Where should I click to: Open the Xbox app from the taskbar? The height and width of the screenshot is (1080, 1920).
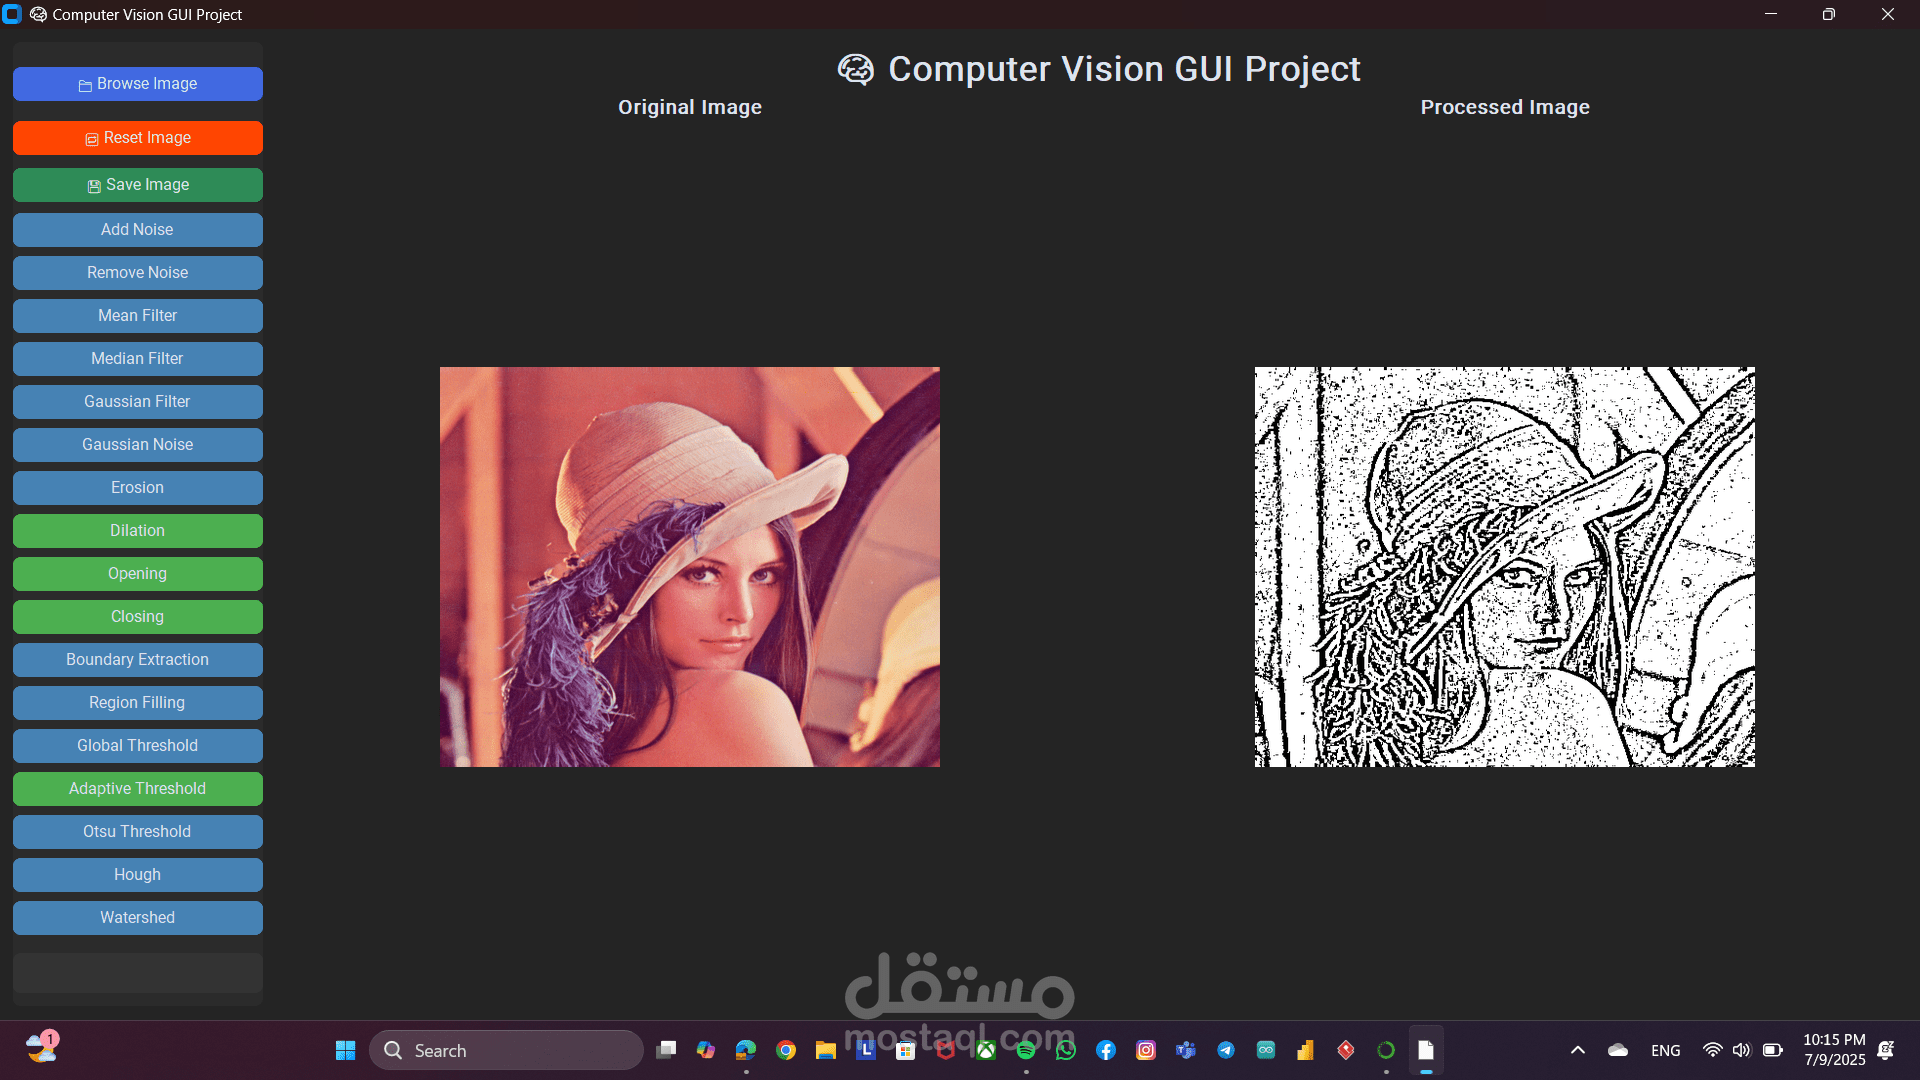(986, 1050)
